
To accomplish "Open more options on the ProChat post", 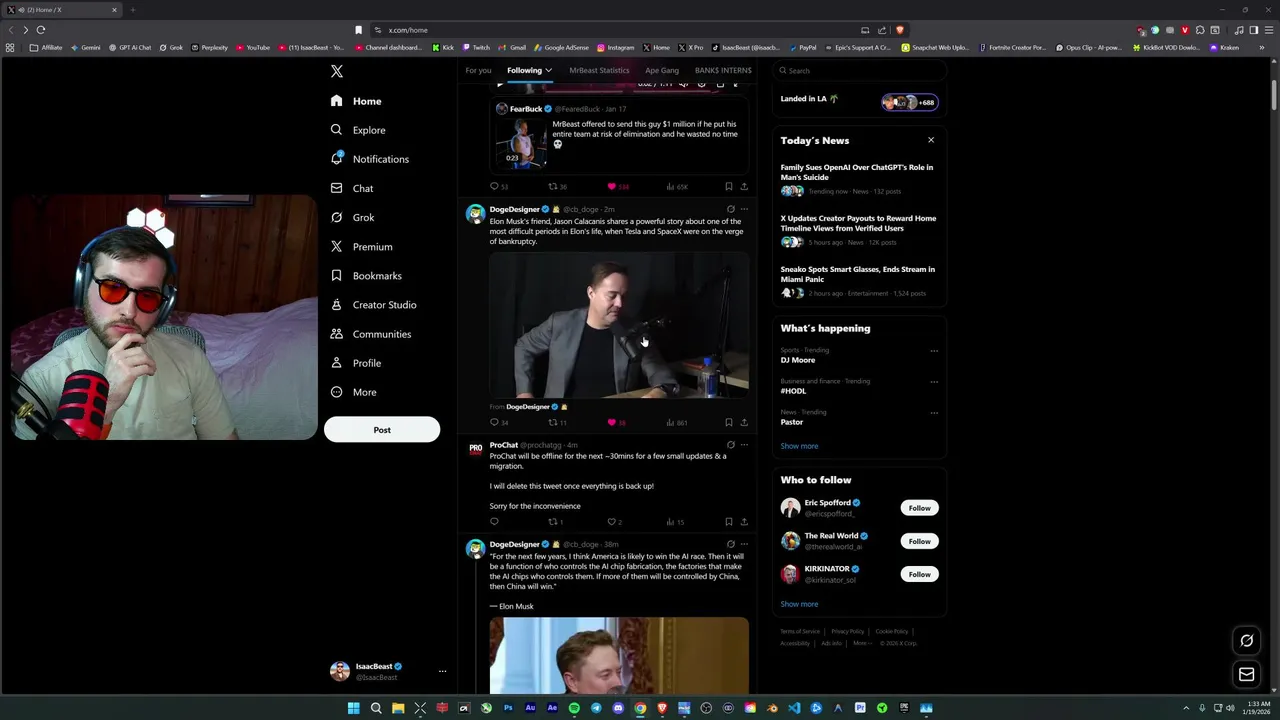I will coord(744,445).
